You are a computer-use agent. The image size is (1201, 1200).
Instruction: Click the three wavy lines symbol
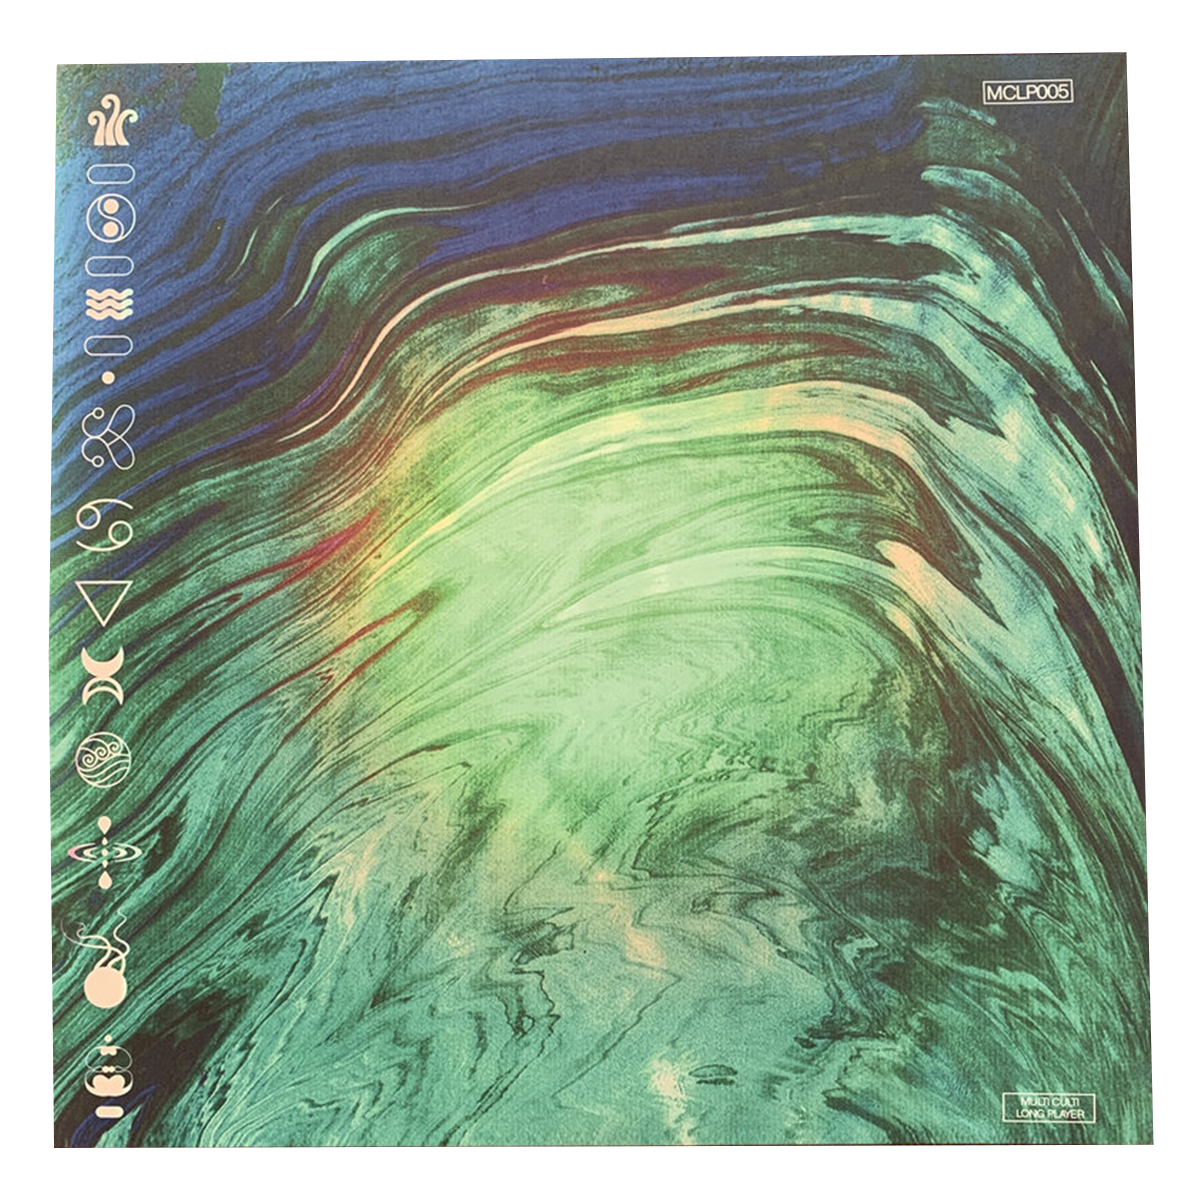pos(110,304)
